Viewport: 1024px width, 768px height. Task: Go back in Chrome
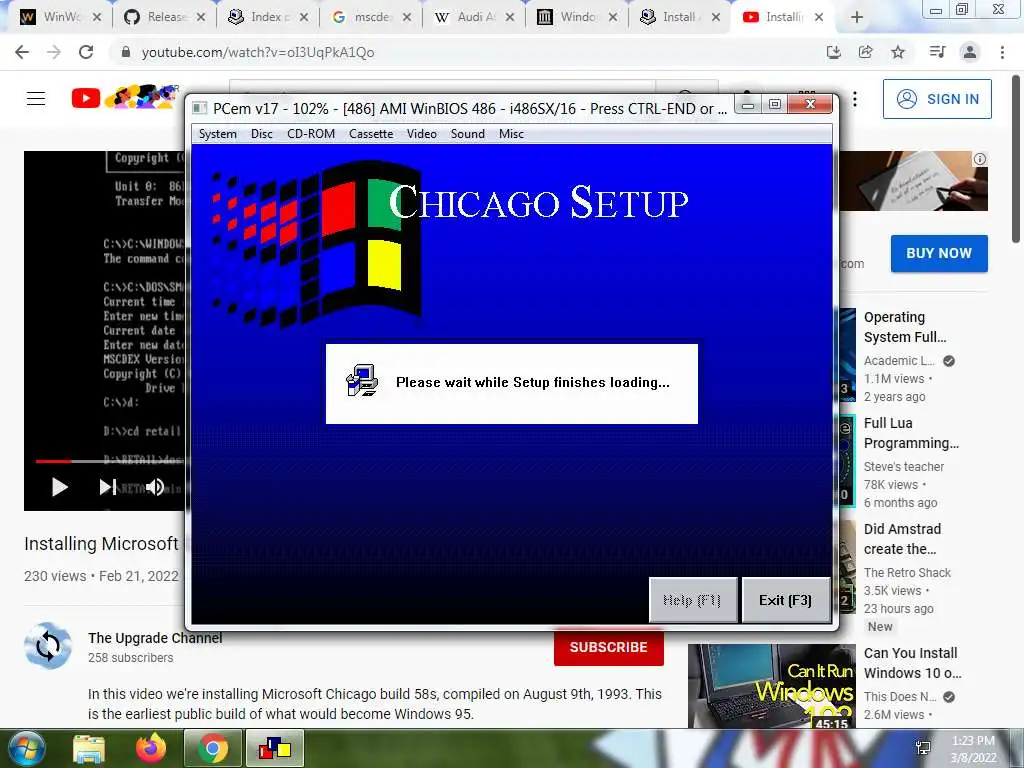[22, 52]
